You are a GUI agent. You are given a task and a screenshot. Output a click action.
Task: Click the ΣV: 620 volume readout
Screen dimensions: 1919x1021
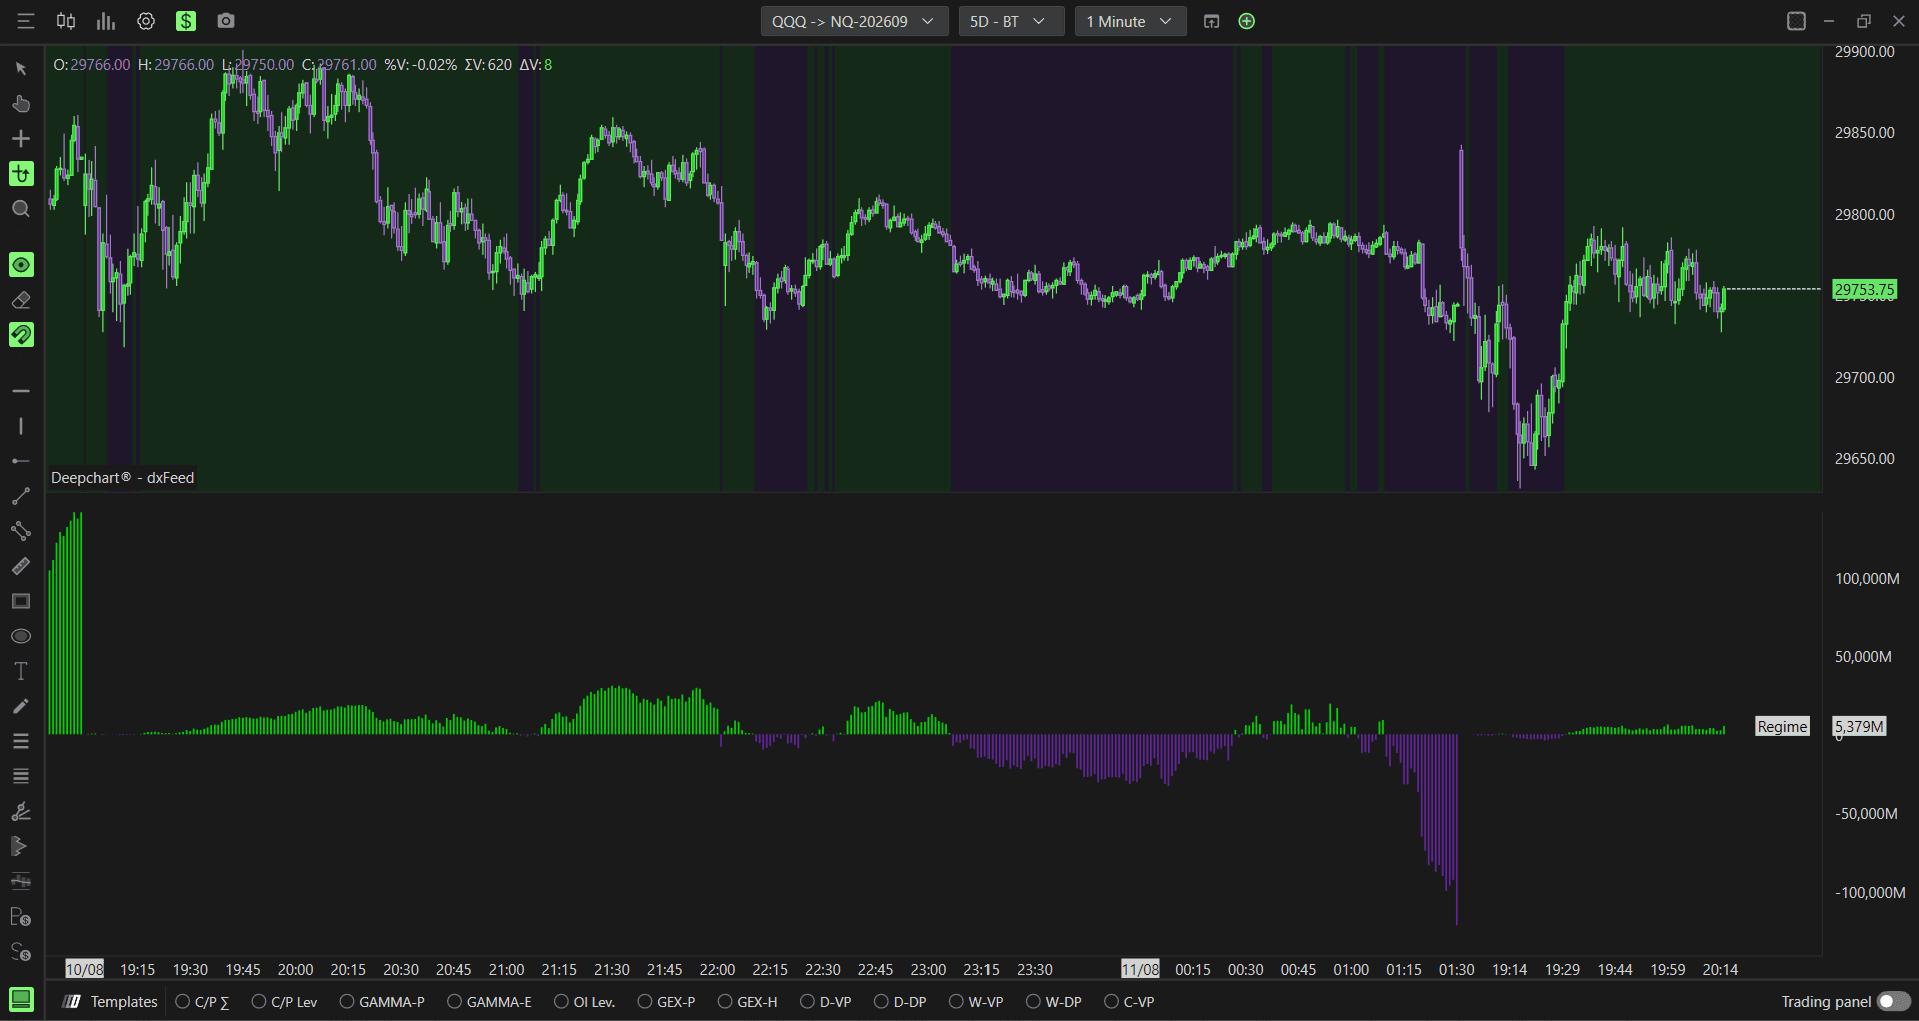click(488, 65)
